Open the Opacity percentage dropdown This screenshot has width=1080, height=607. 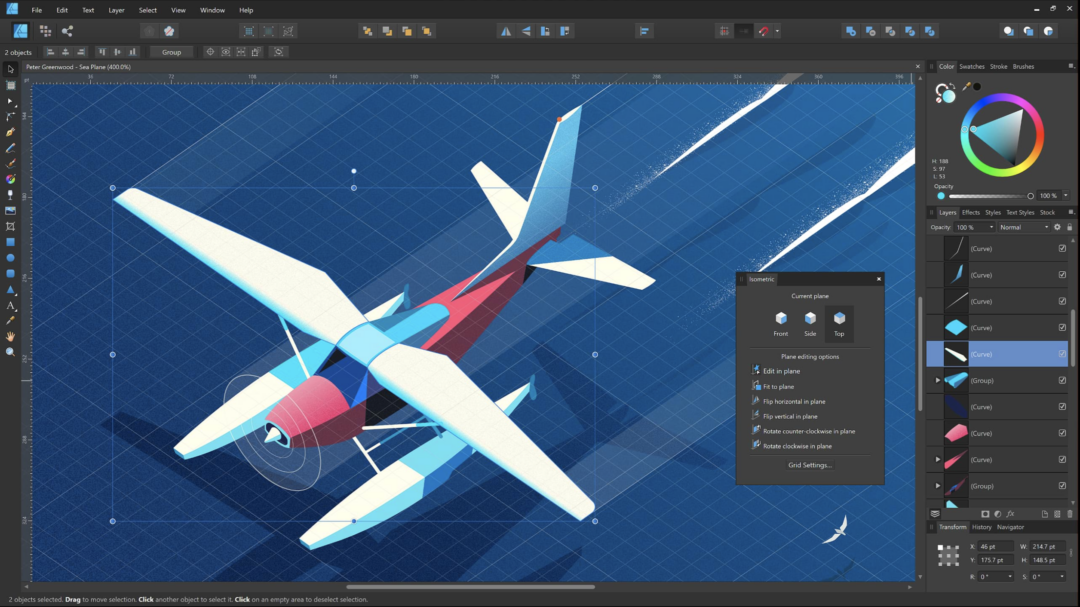click(x=991, y=227)
